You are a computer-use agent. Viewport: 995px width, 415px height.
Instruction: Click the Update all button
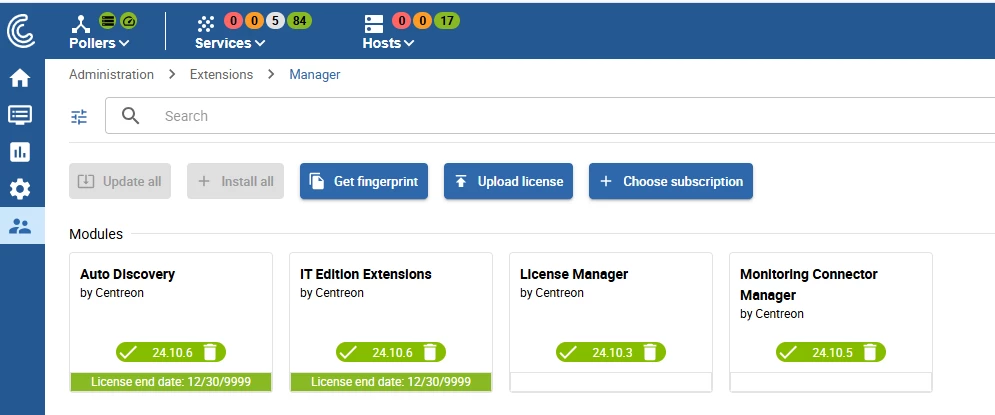click(120, 181)
